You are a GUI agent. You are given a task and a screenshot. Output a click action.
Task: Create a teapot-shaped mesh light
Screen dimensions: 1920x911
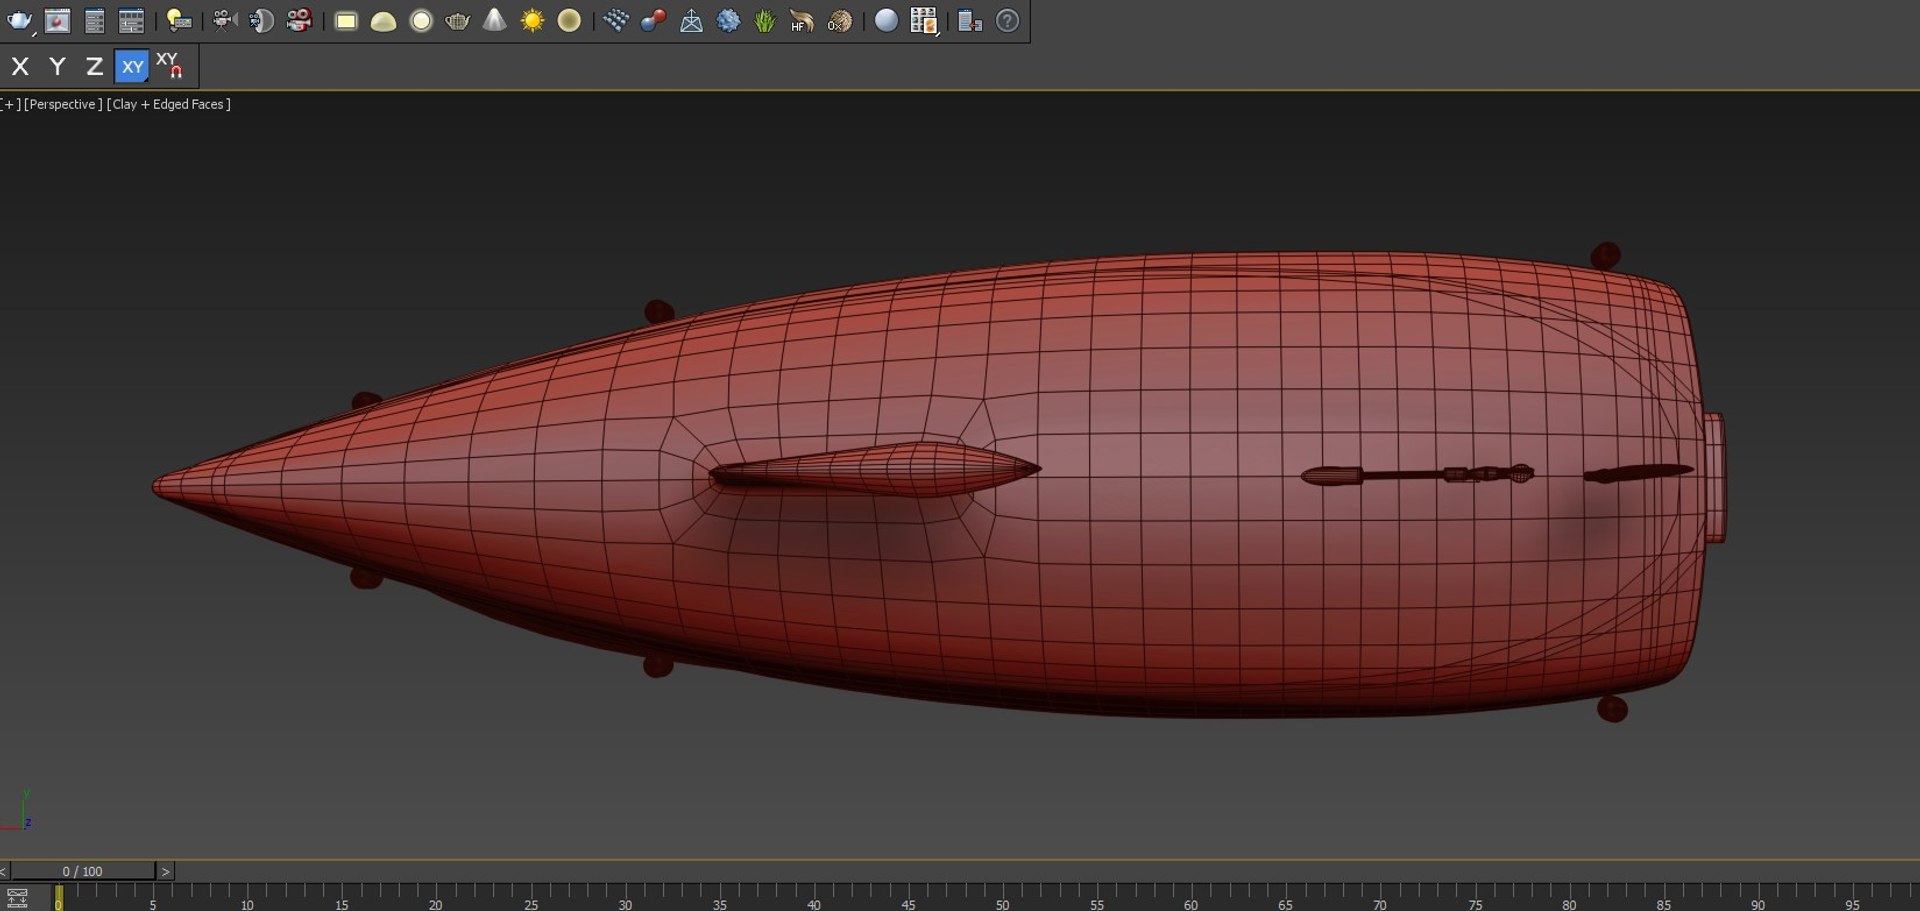(458, 21)
